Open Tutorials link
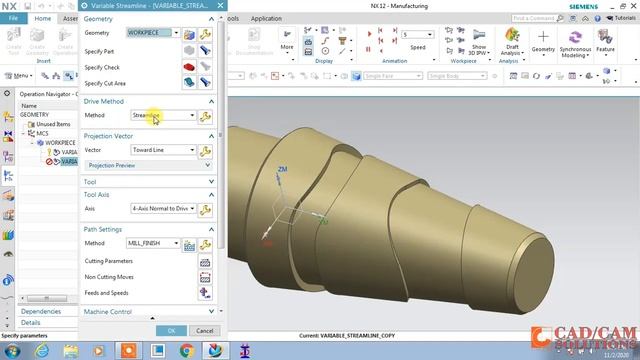640x360 pixels. tap(621, 18)
